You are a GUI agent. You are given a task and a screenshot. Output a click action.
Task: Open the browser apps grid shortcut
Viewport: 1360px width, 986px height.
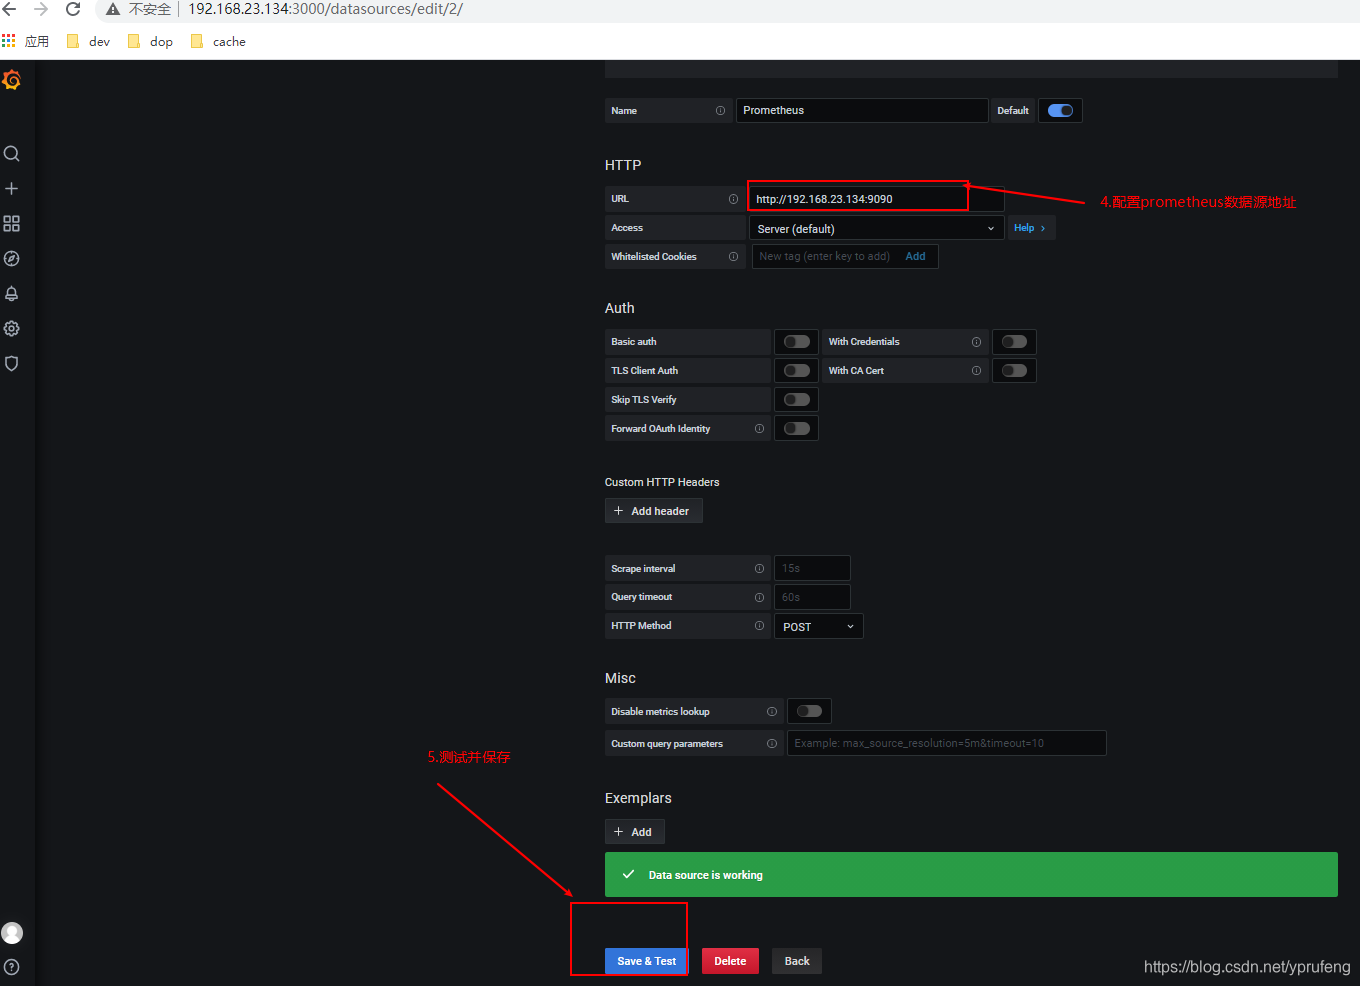tap(9, 41)
